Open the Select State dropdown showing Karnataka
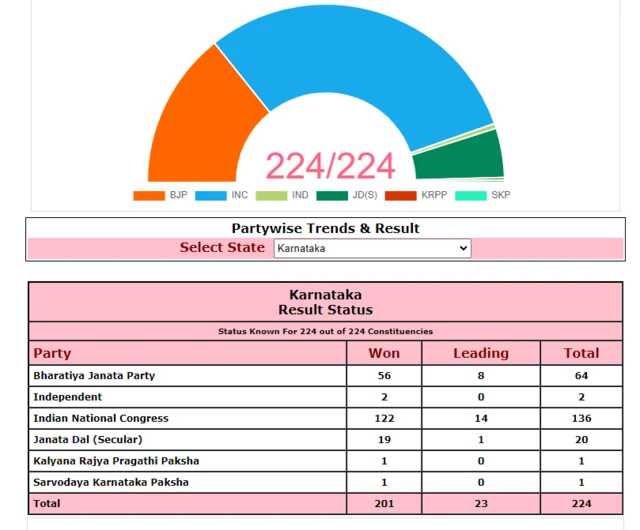 pos(372,248)
